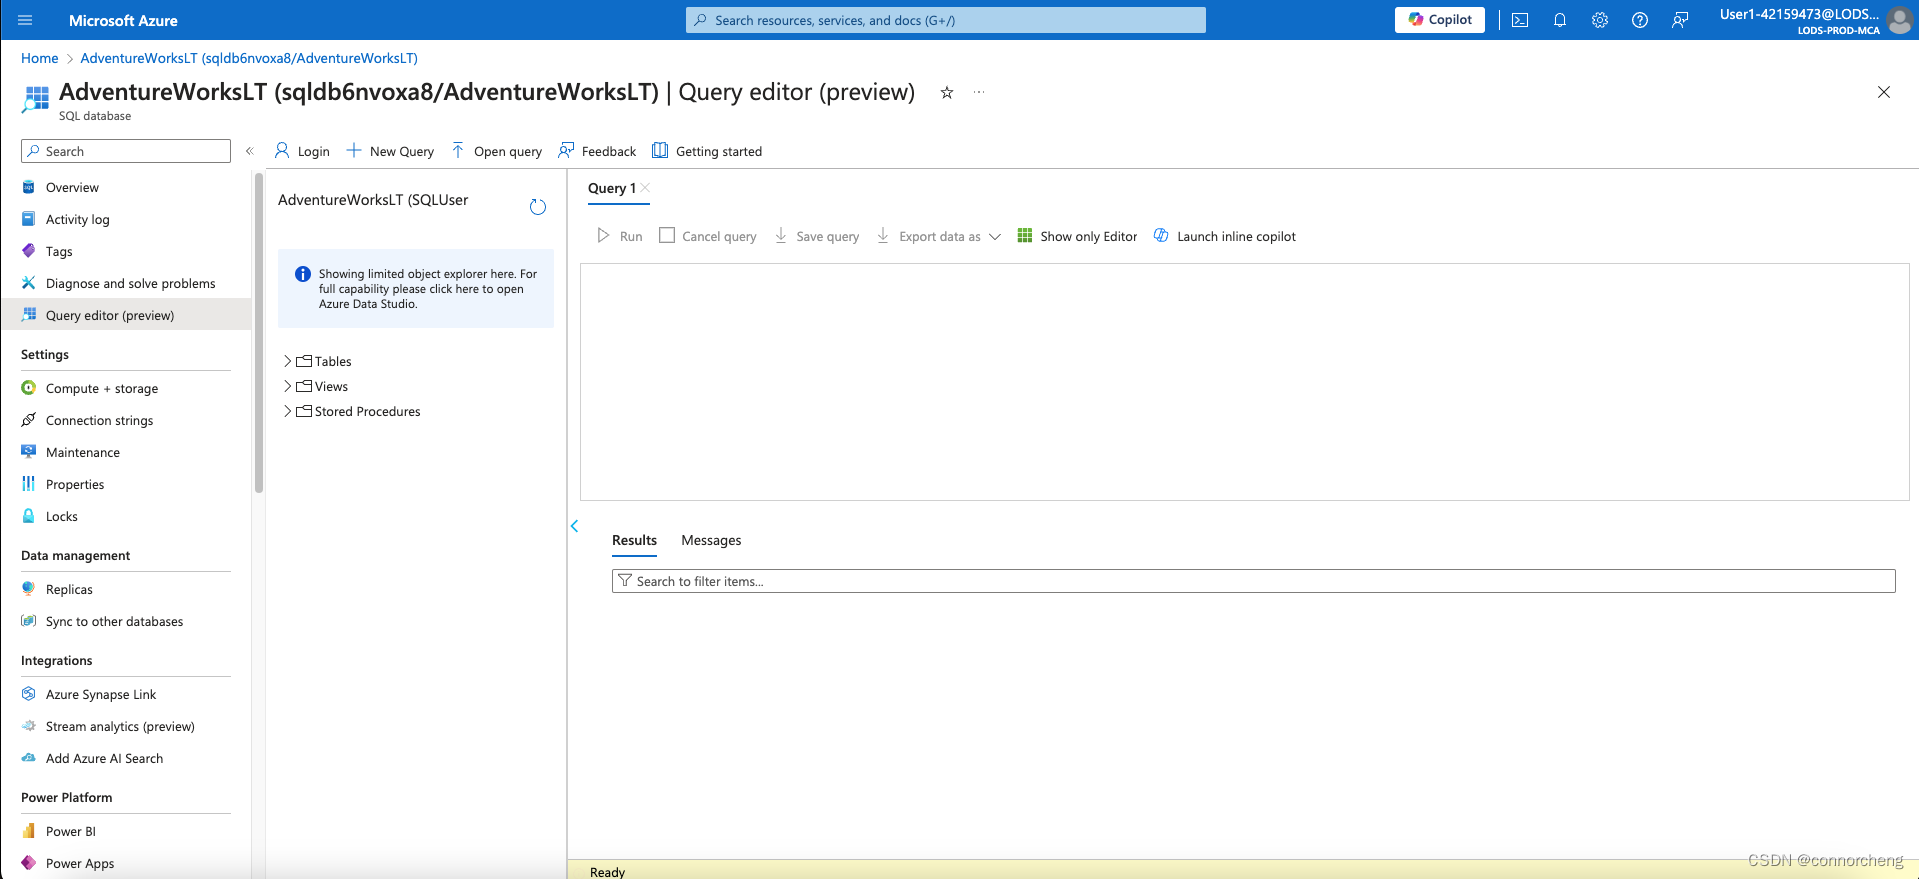Launch Copilot from the header

1440,20
